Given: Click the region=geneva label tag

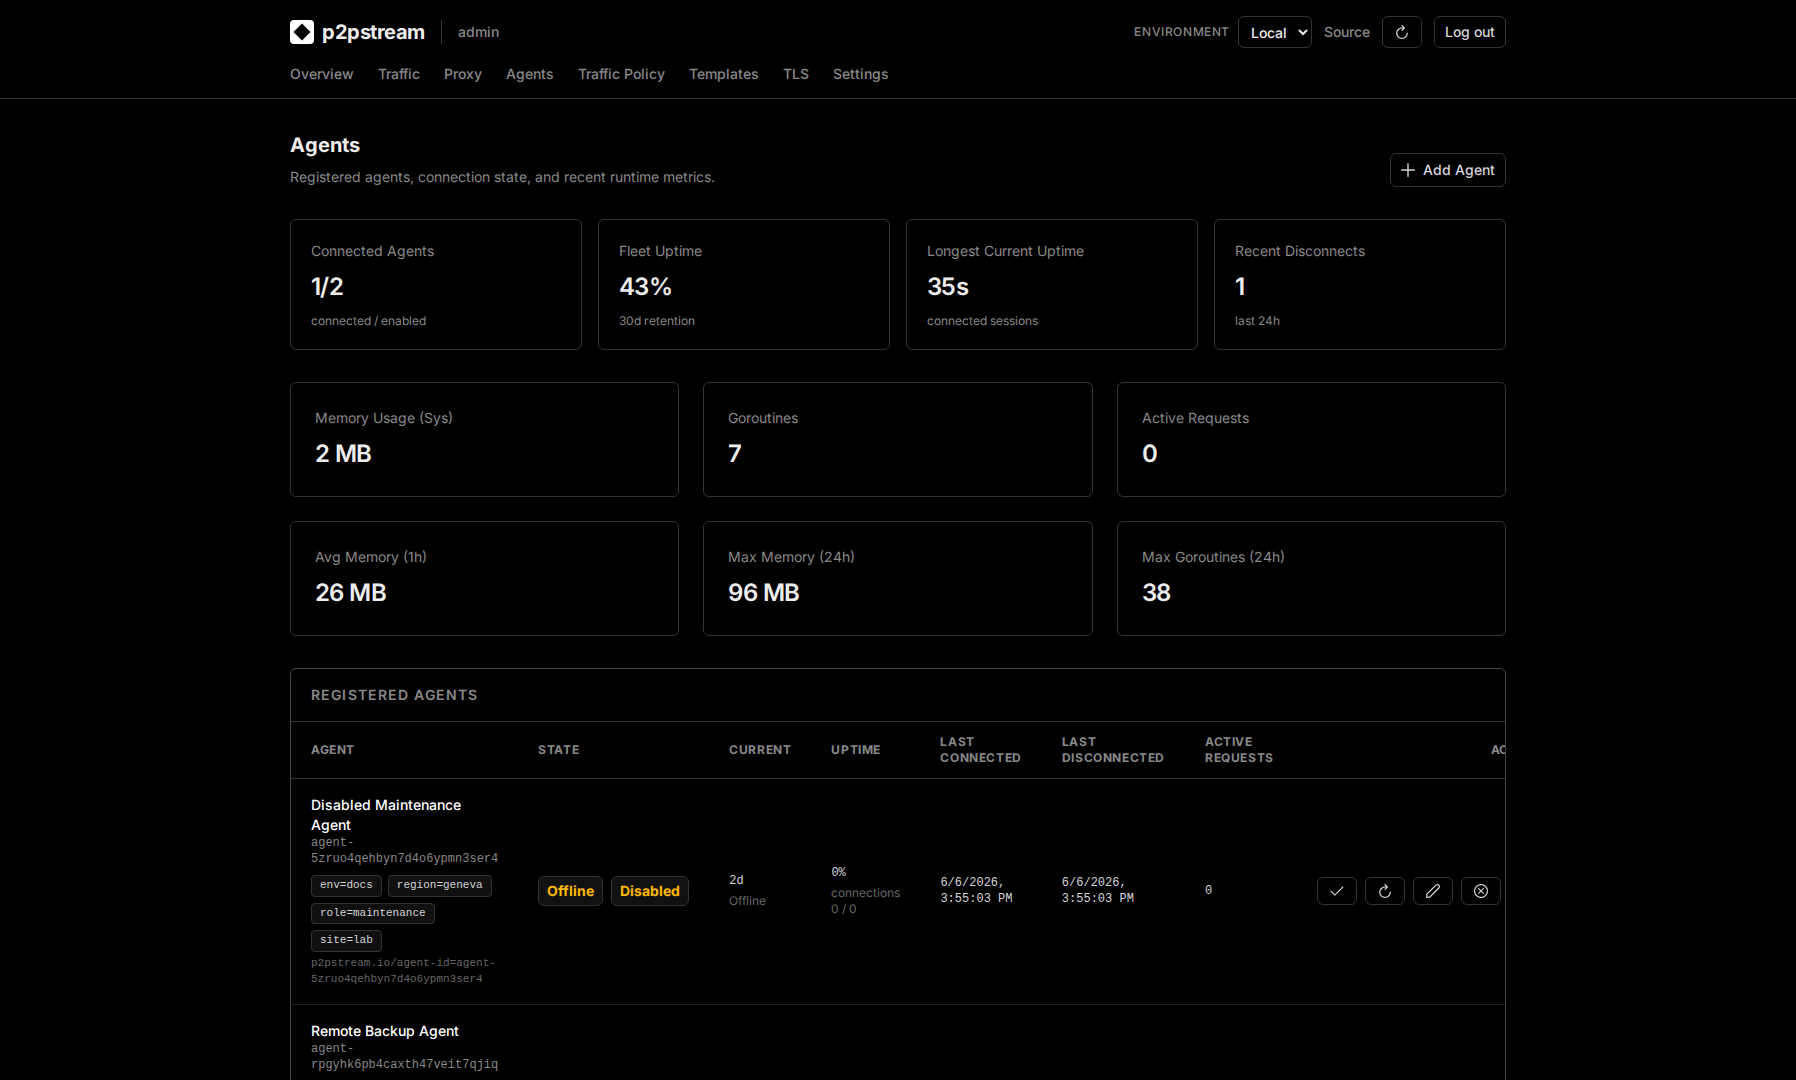Looking at the screenshot, I should click(440, 885).
